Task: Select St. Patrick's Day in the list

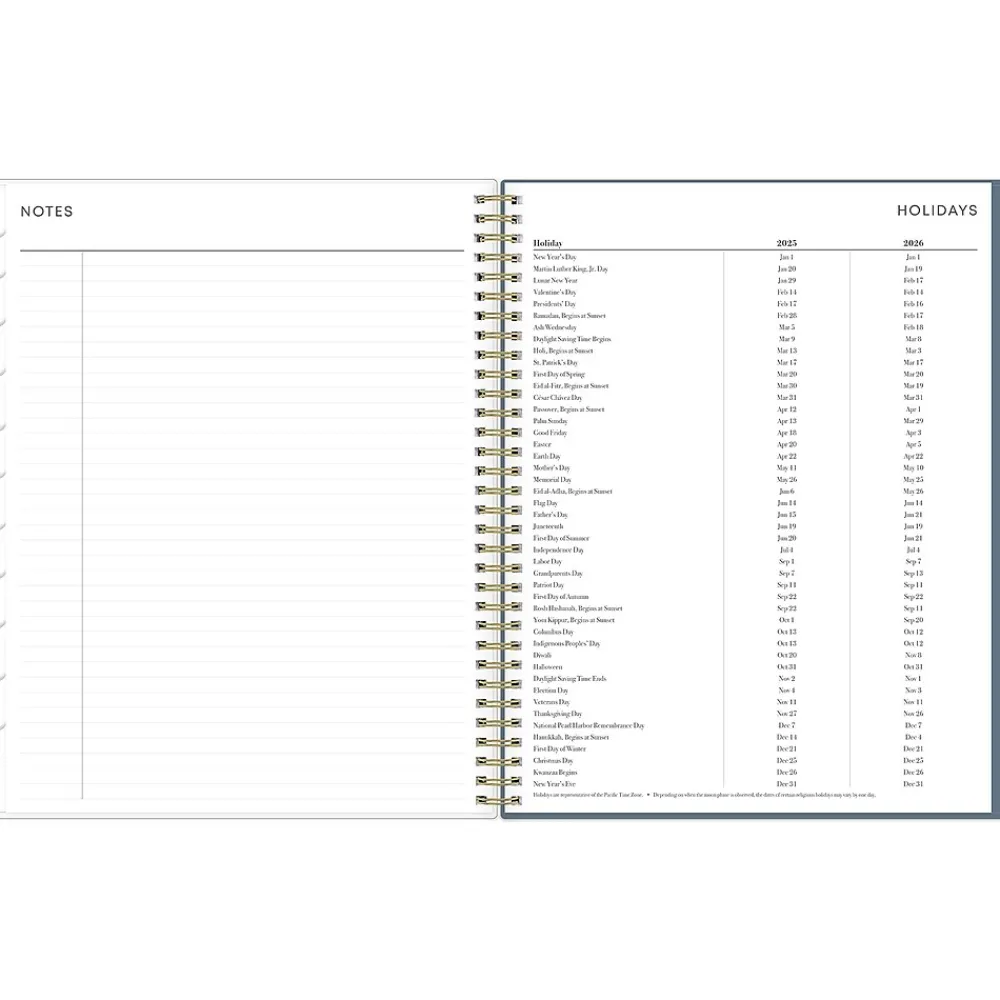Action: point(555,362)
